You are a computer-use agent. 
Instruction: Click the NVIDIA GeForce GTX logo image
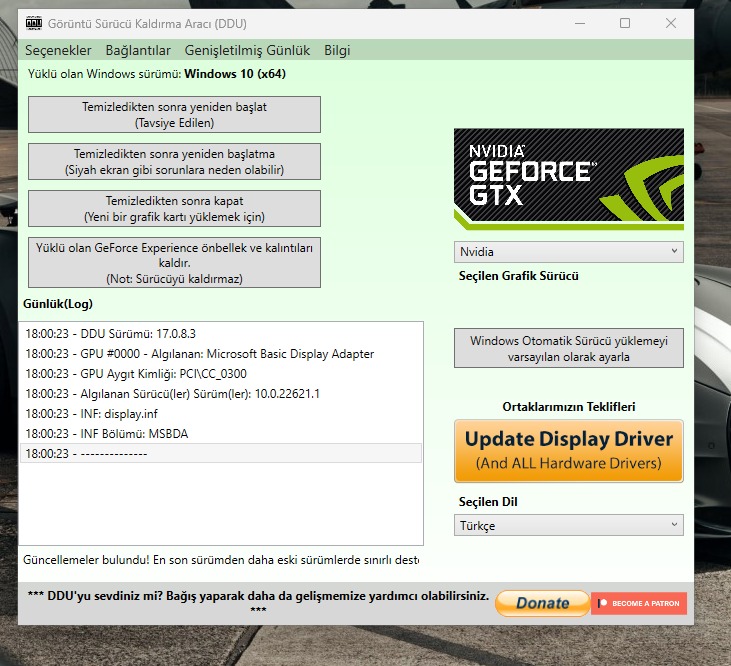click(x=569, y=179)
